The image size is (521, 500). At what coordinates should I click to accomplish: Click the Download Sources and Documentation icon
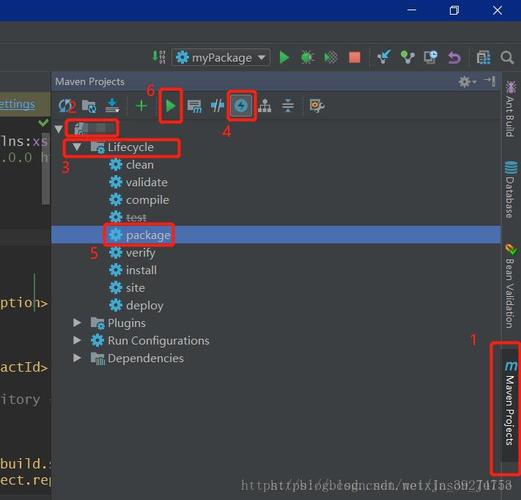pos(112,106)
